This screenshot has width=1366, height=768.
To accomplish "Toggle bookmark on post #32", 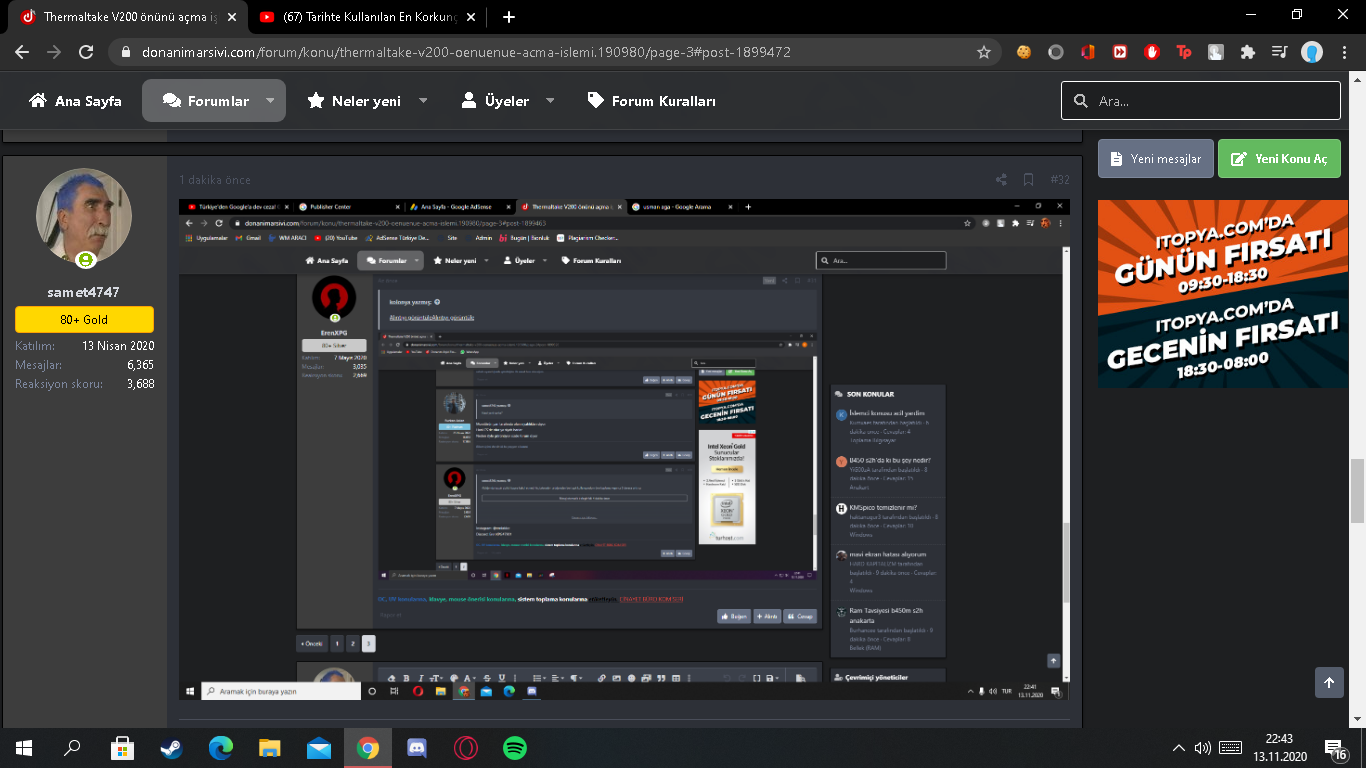I will tap(1028, 180).
